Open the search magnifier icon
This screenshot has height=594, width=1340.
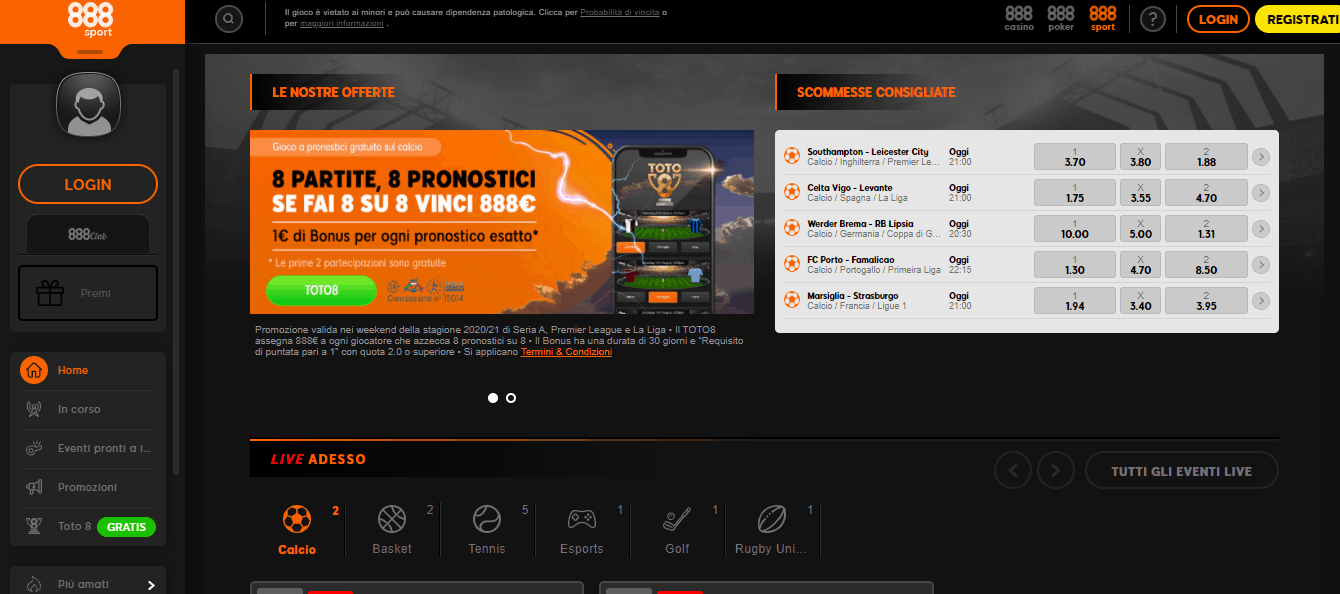[x=229, y=19]
